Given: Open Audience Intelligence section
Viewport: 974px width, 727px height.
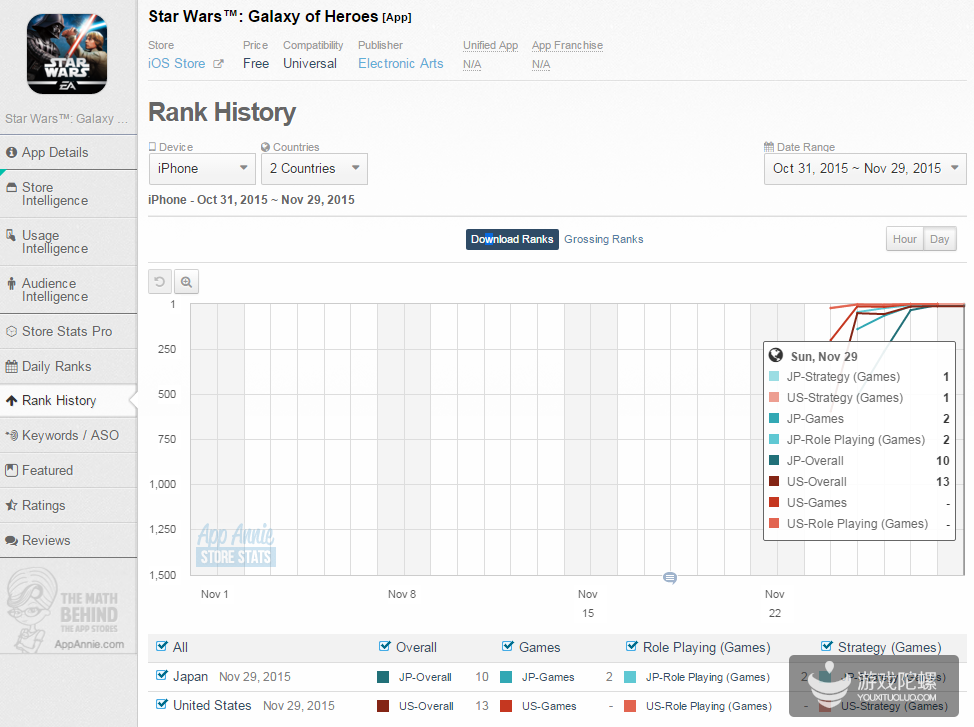Looking at the screenshot, I should (x=68, y=290).
